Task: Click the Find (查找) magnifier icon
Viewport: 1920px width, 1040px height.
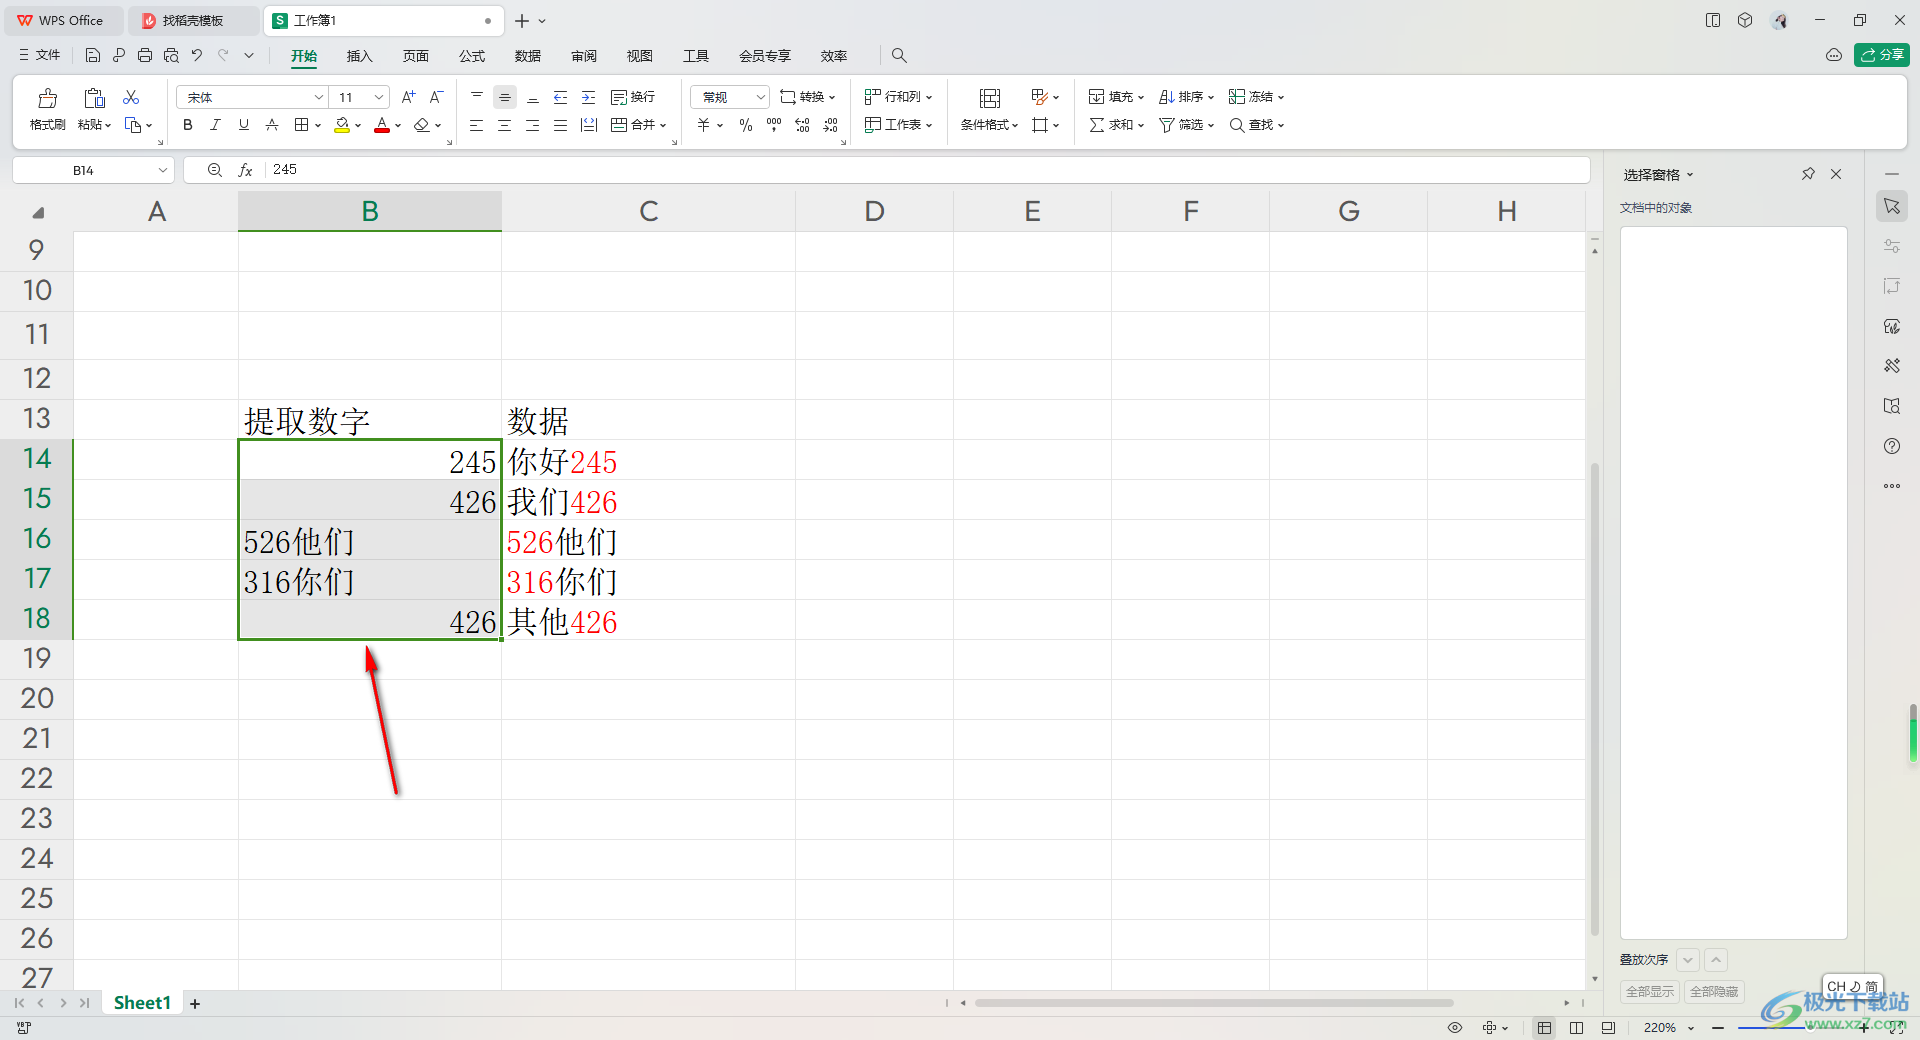Action: pos(1237,125)
